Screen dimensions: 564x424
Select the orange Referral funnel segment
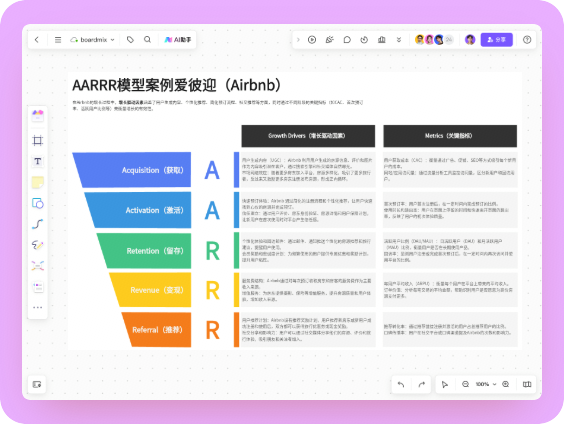(x=157, y=330)
